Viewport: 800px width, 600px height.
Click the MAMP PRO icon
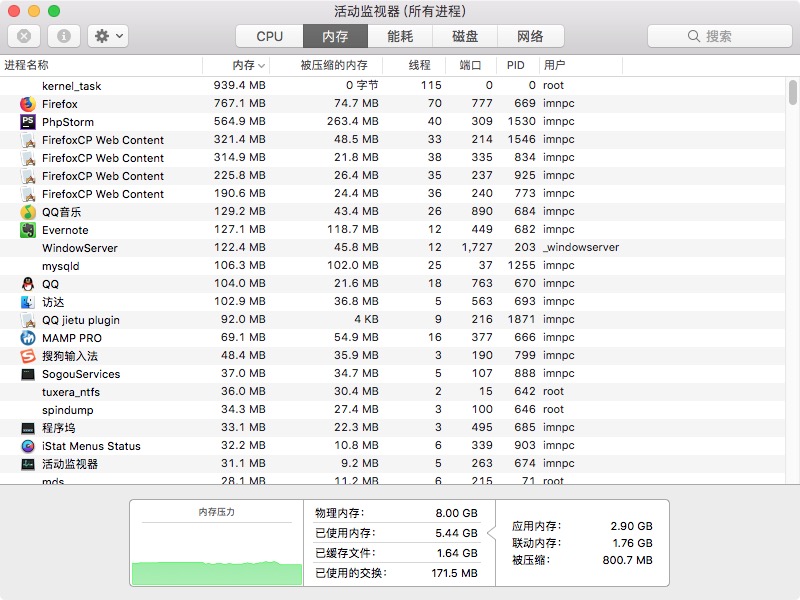[x=28, y=338]
